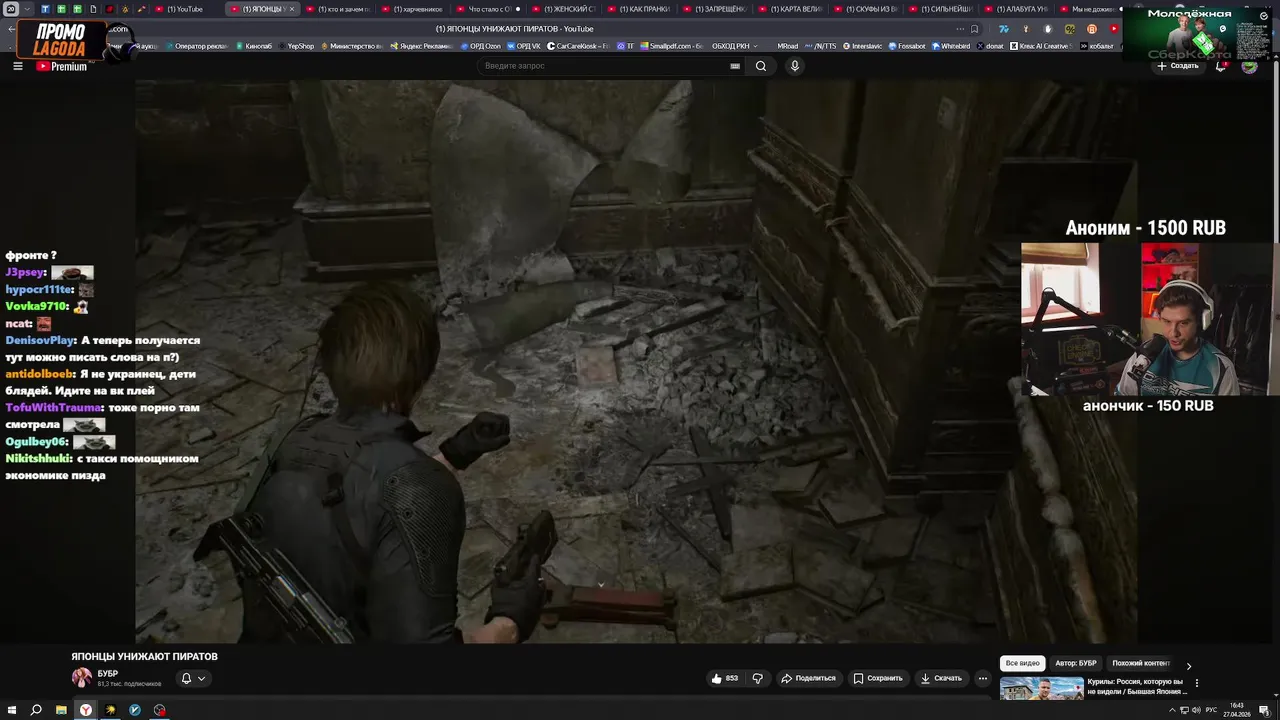The image size is (1280, 720).
Task: Select the Все видео filter chip
Action: click(x=1023, y=663)
